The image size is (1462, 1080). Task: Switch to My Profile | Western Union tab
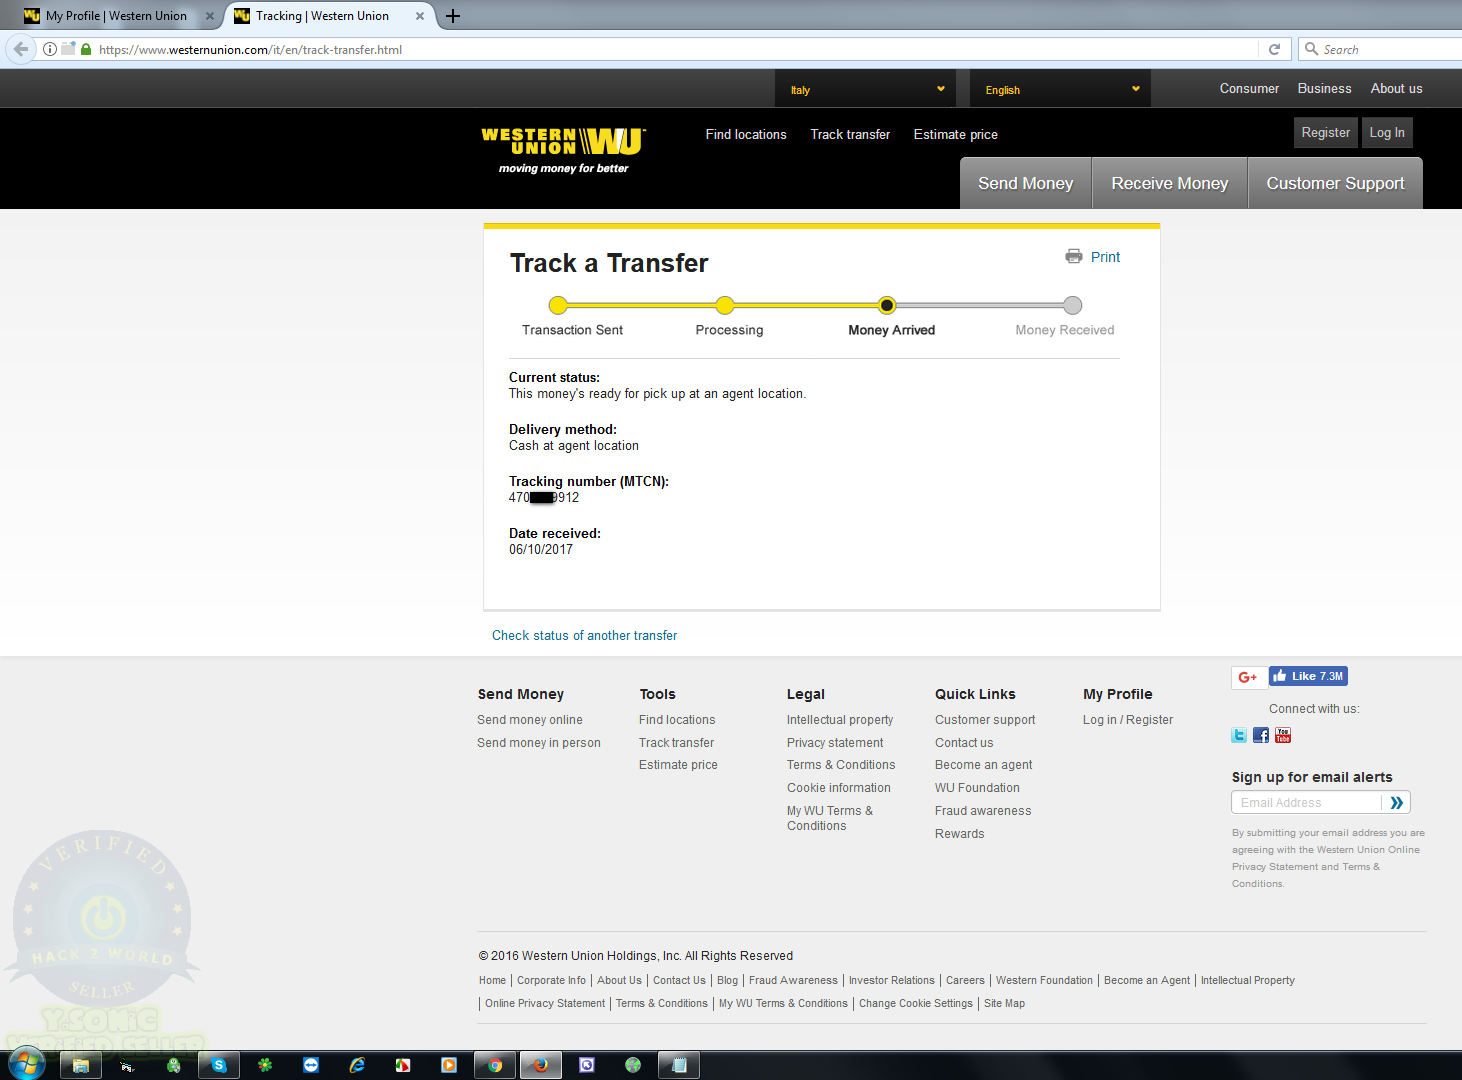point(116,16)
